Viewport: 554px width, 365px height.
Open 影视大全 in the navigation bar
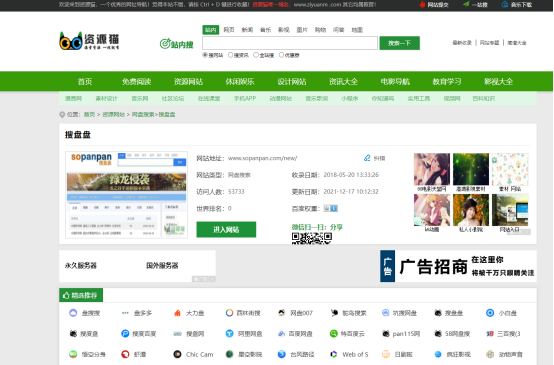click(x=499, y=82)
